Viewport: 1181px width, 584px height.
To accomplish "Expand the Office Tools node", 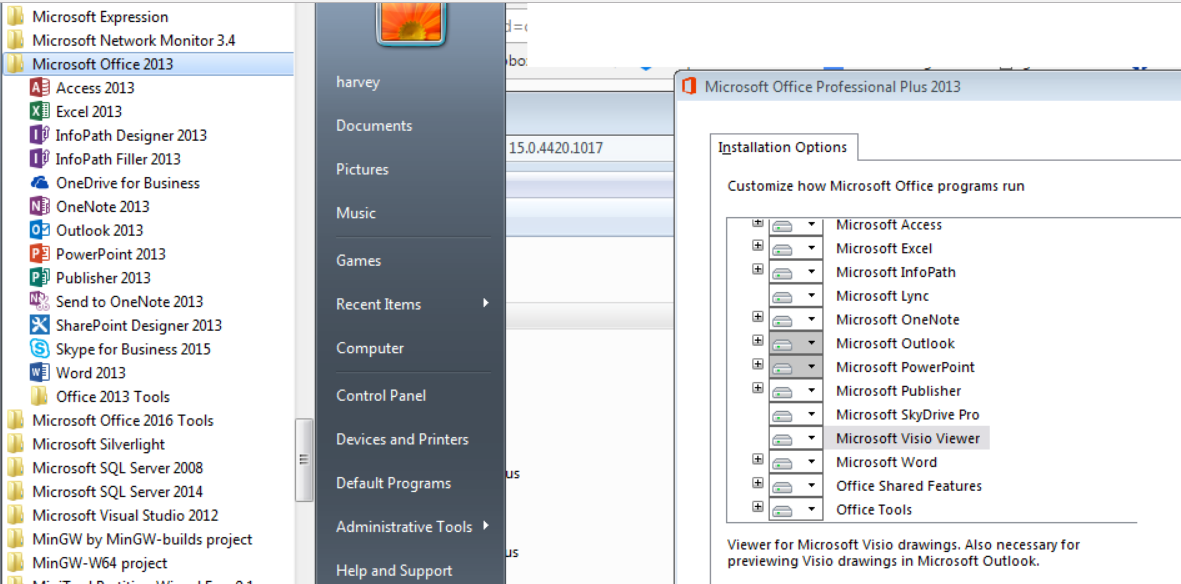I will pos(757,507).
